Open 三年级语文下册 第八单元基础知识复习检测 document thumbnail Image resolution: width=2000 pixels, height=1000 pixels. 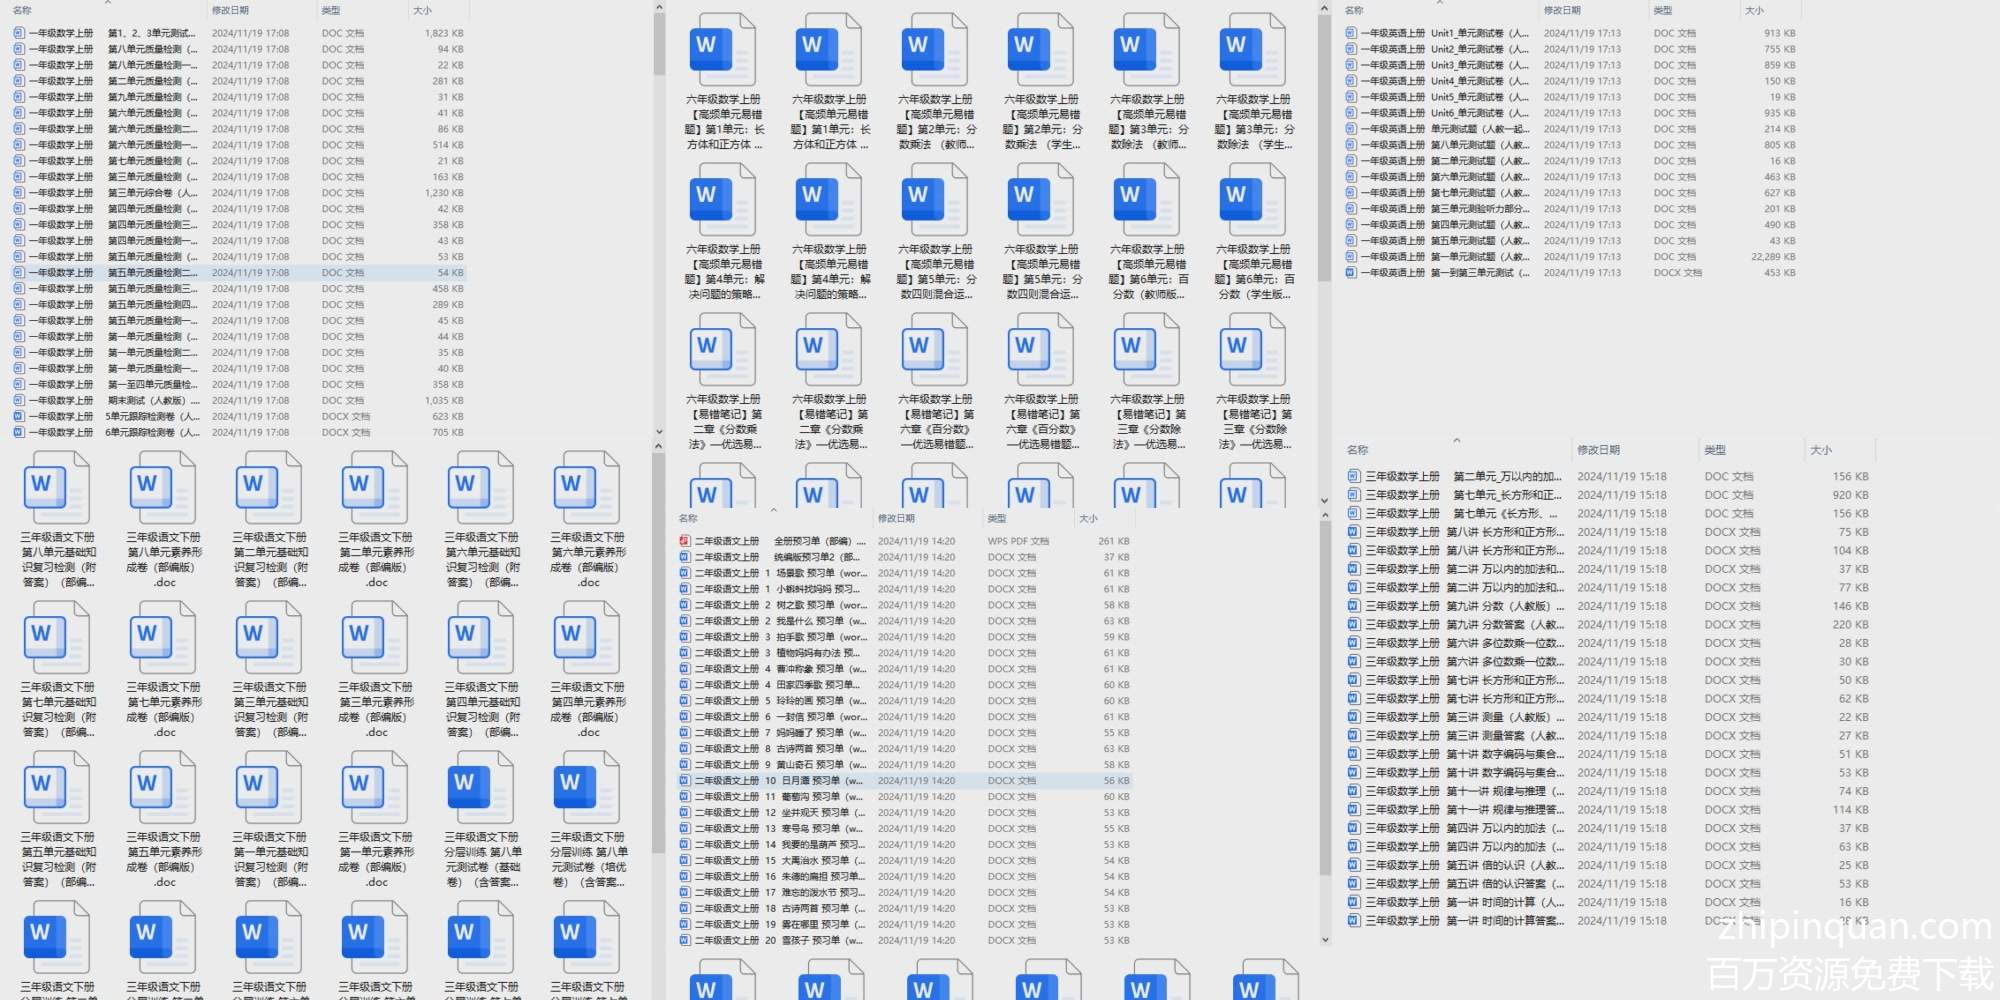click(x=58, y=490)
